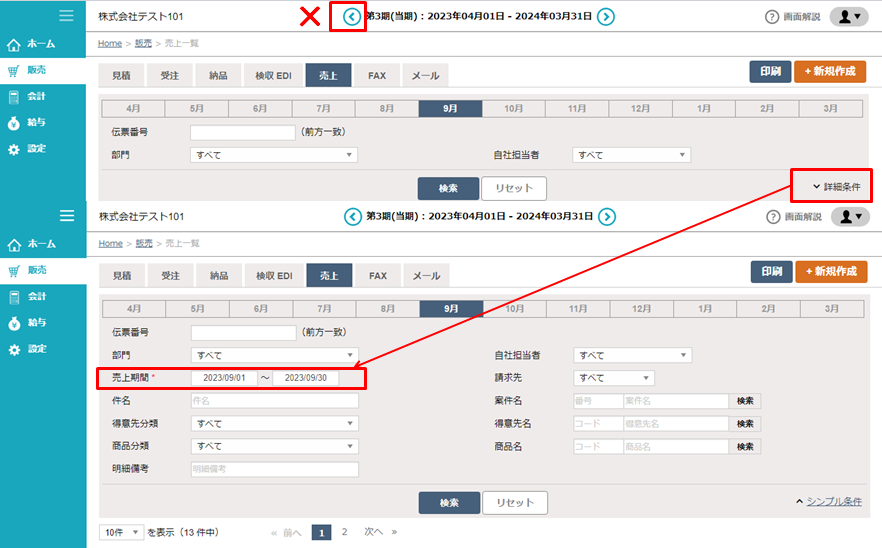
Task: Collapse to シンプル条件 view
Action: tap(828, 501)
